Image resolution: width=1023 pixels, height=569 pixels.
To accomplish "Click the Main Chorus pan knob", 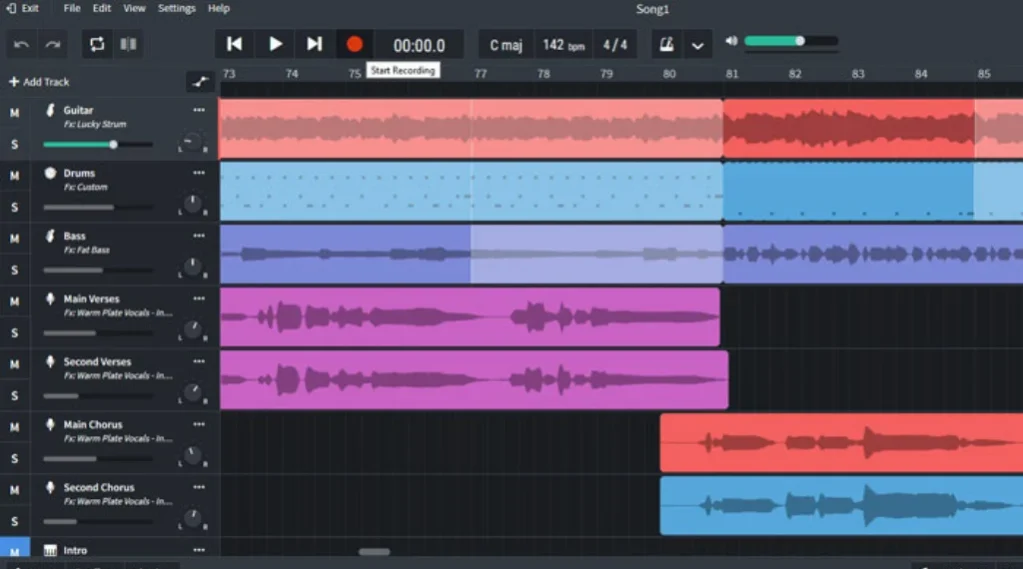I will 192,455.
